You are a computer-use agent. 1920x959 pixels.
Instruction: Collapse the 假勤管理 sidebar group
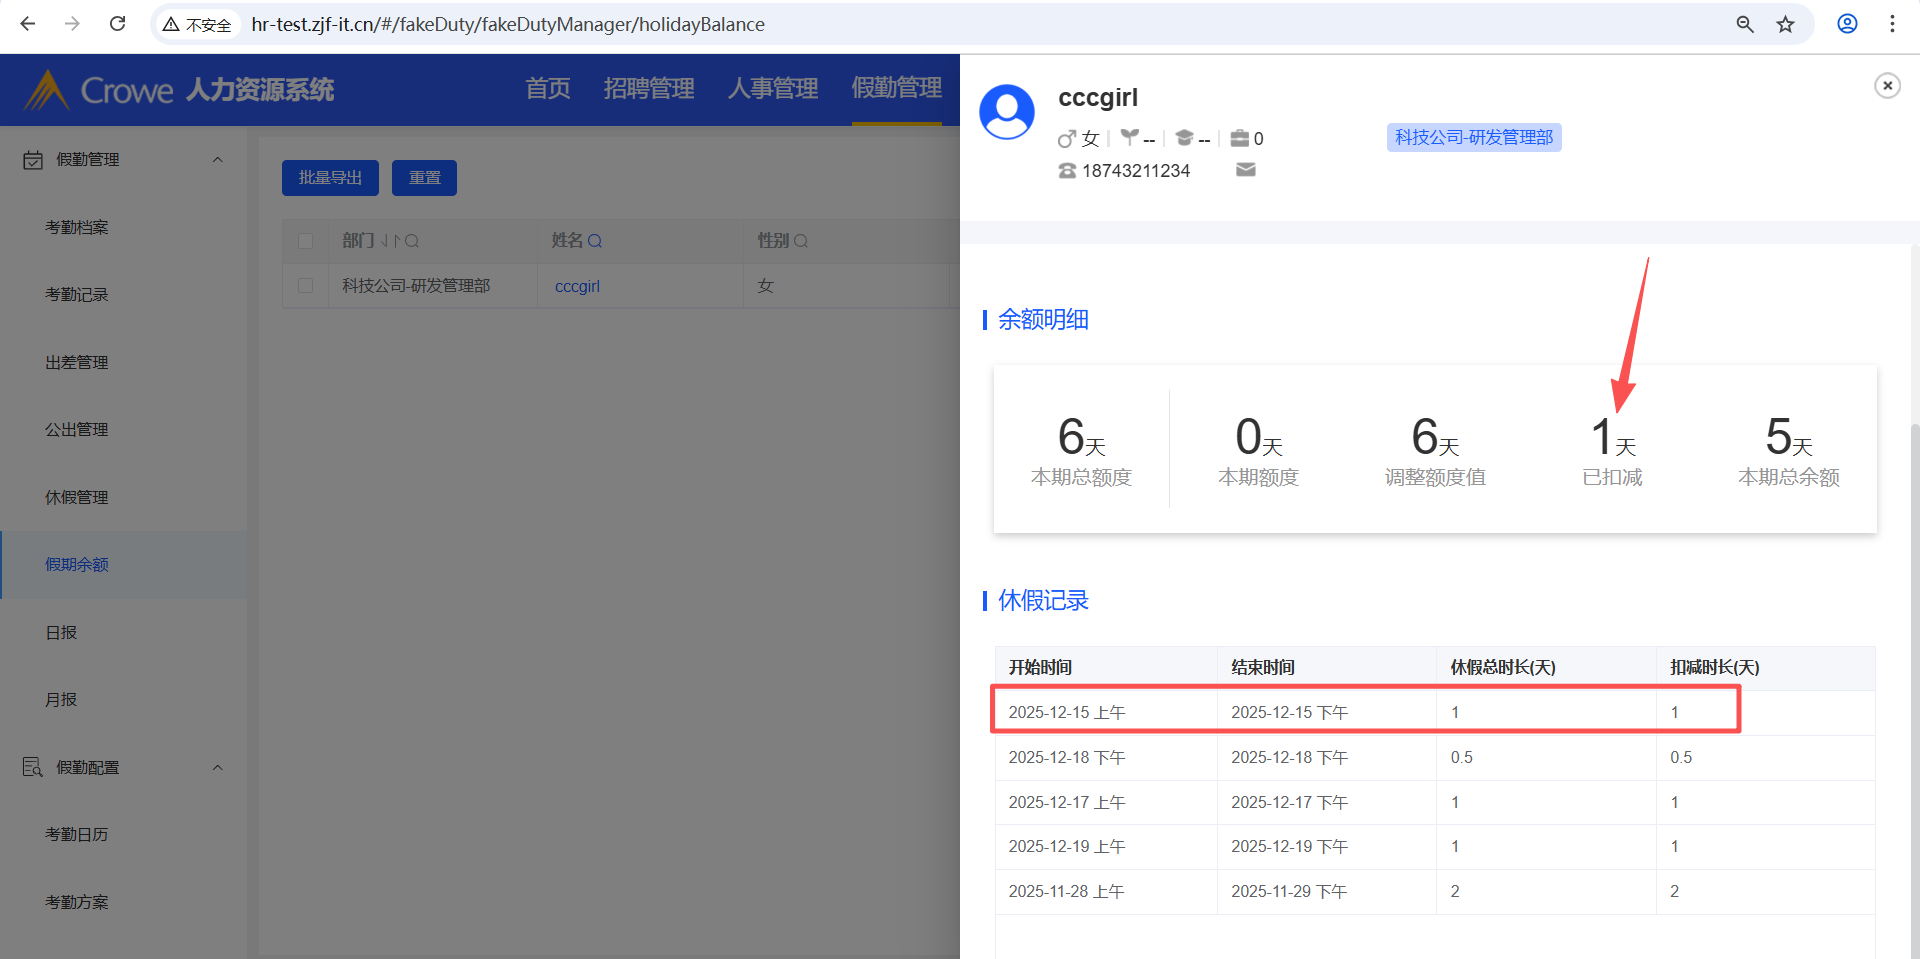[x=218, y=160]
